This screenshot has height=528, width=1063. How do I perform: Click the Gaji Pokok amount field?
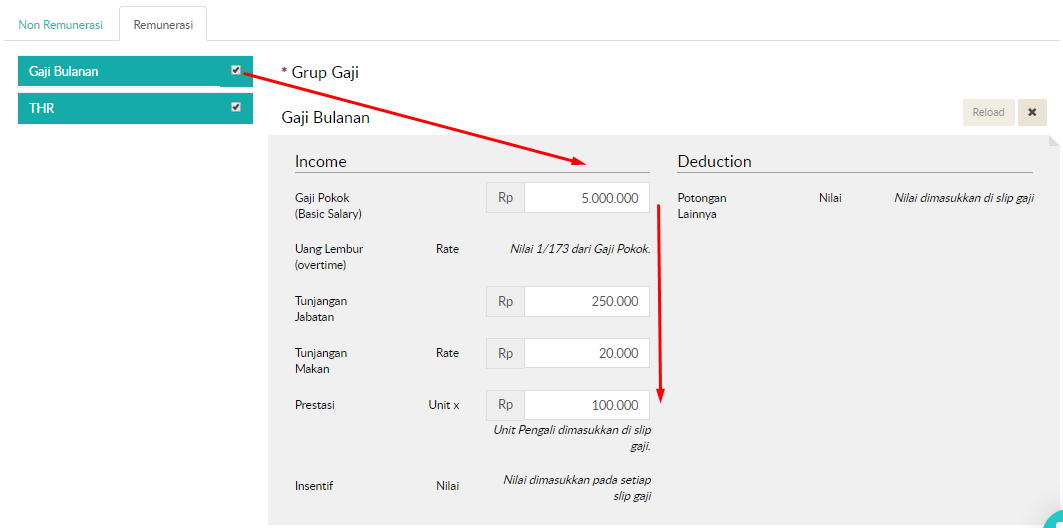click(586, 198)
